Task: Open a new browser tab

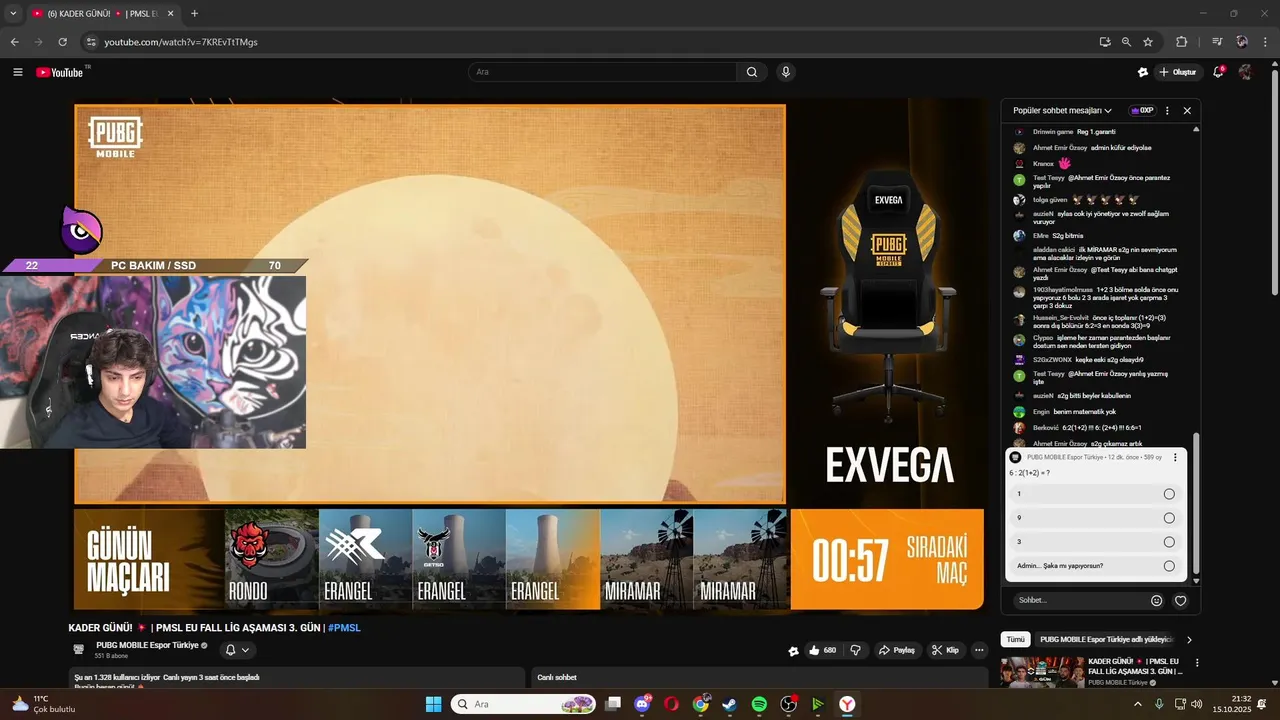Action: coord(194,13)
